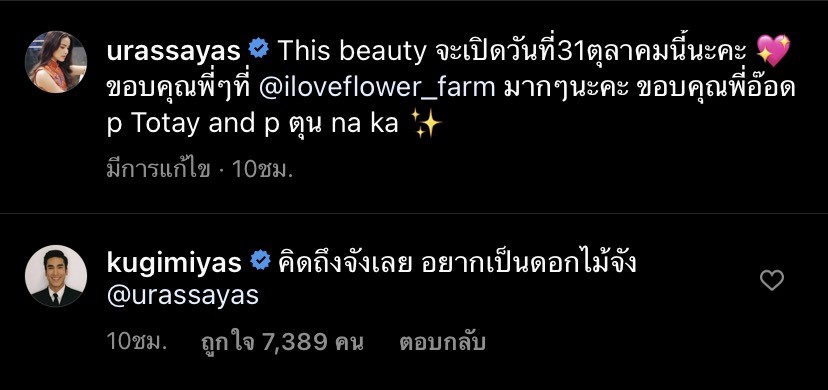Tap the sparkling pink heart emoji

pos(774,51)
